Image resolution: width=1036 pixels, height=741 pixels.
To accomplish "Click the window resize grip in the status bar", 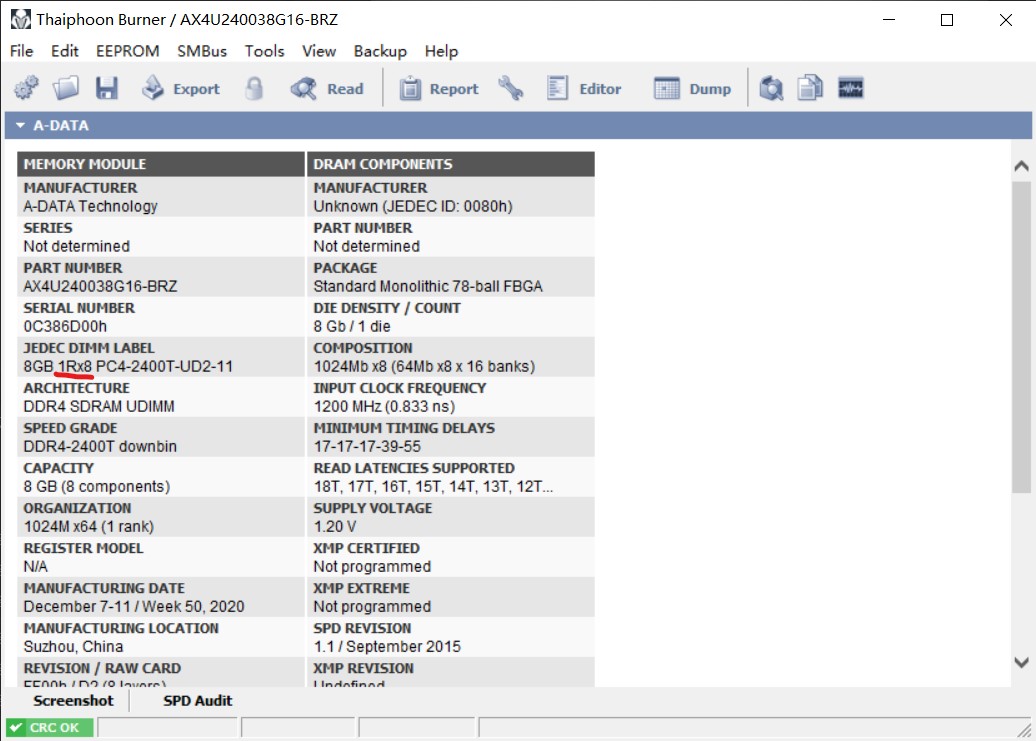I will tap(1023, 729).
